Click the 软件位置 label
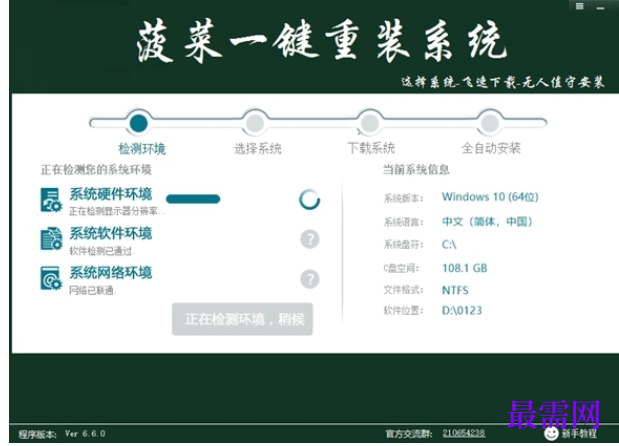This screenshot has height=446, width=619. pos(403,311)
